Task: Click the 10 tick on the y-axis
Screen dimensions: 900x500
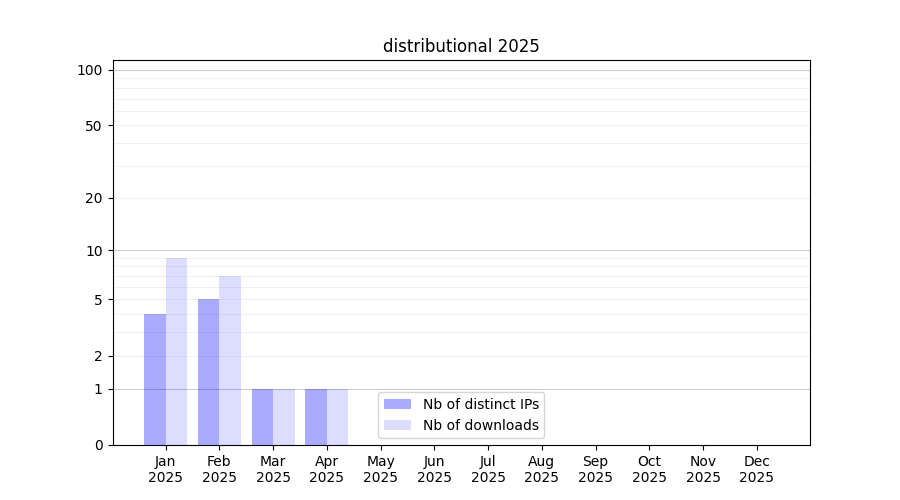Action: 93,251
